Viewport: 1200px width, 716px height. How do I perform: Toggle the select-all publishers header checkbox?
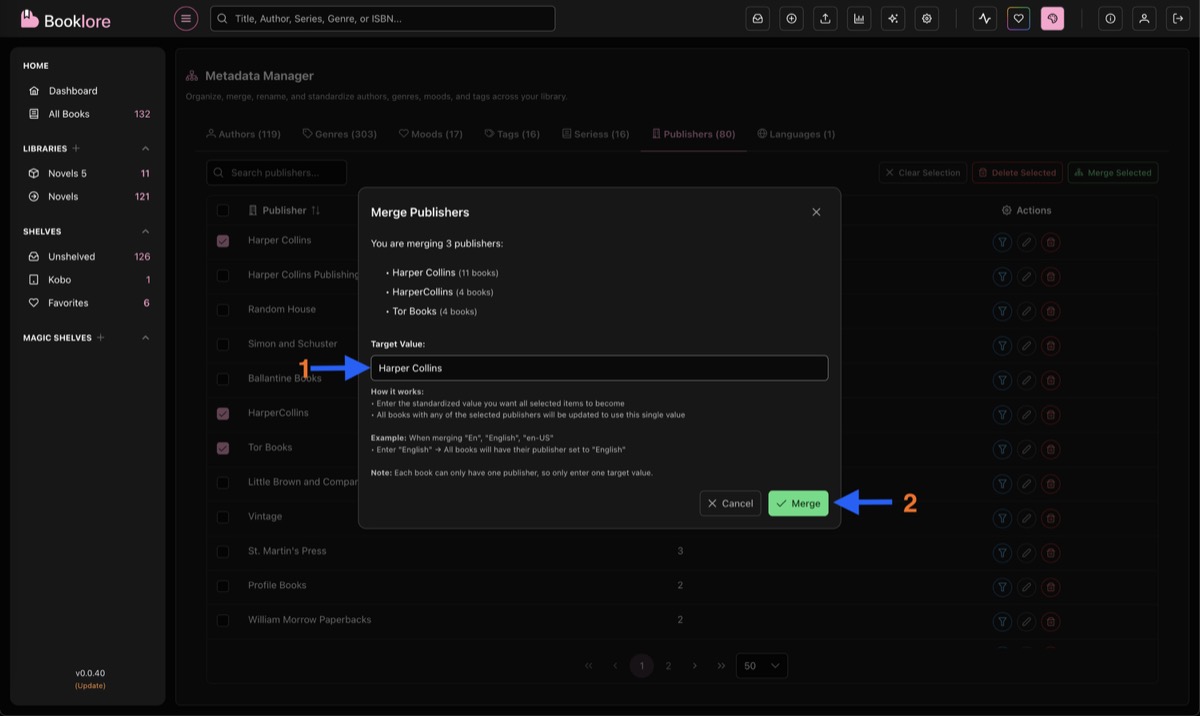click(223, 211)
